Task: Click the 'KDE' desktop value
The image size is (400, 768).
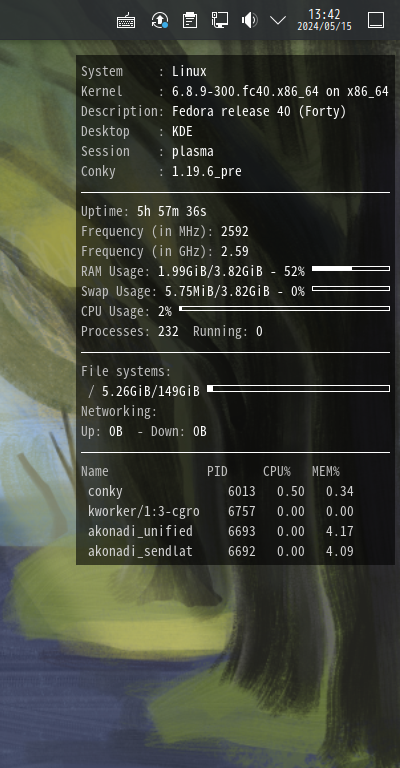Action: [x=182, y=131]
